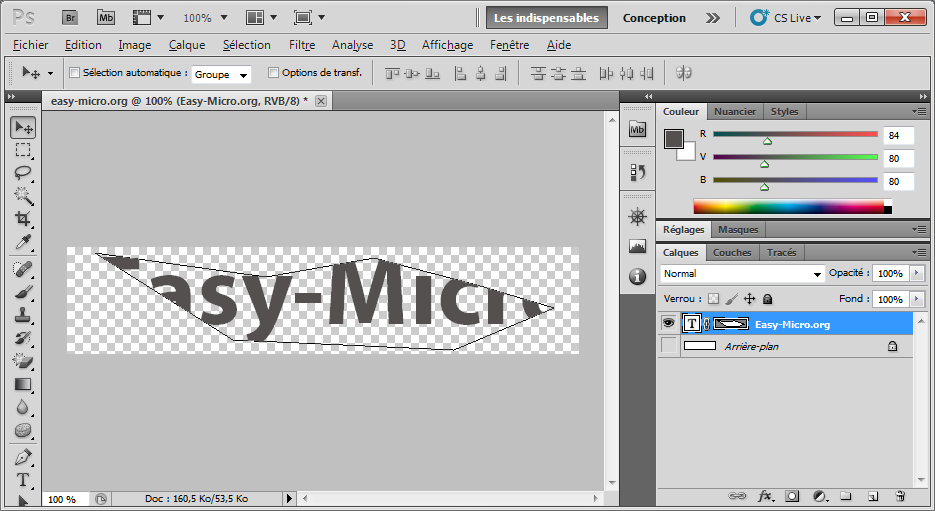935x511 pixels.
Task: Select the Crop tool
Action: click(x=23, y=218)
